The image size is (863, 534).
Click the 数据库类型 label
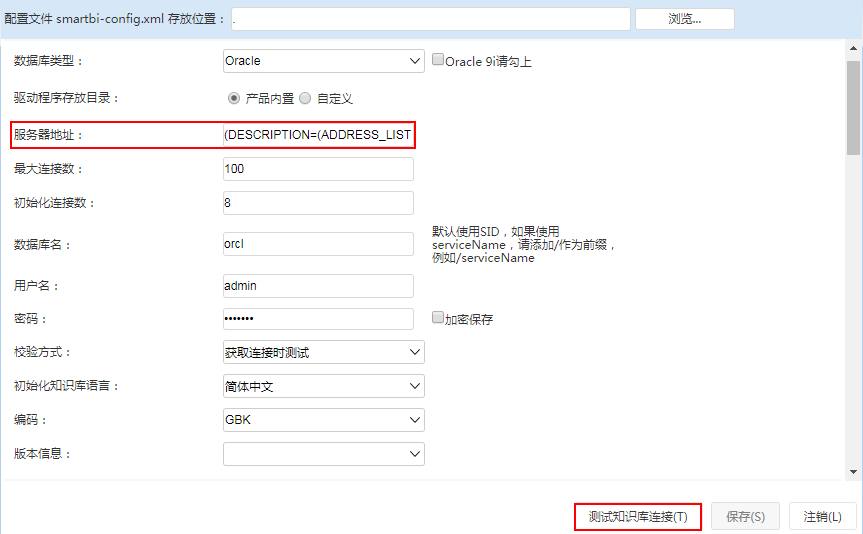(48, 61)
